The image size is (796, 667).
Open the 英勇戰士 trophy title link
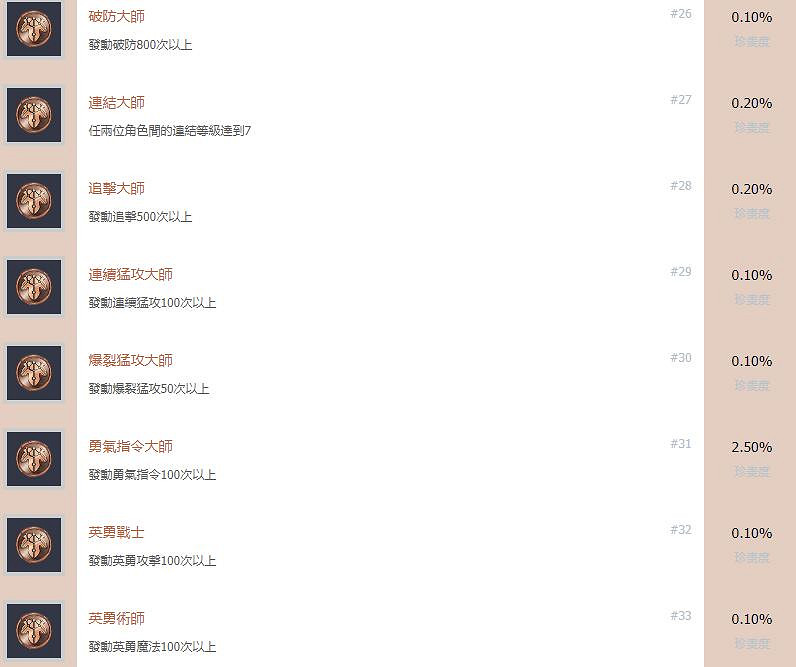116,533
